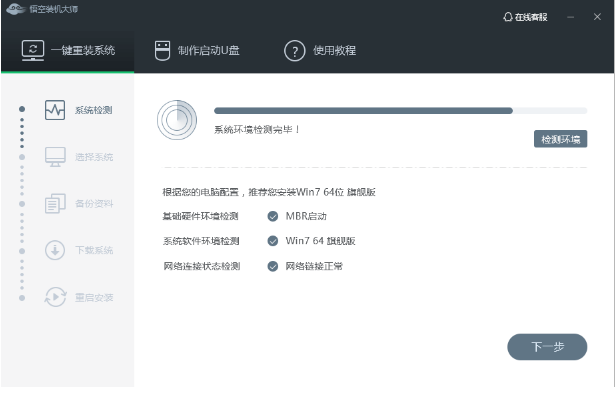
Task: Click the Win7 64 旗舰版 check mark
Action: [273, 241]
